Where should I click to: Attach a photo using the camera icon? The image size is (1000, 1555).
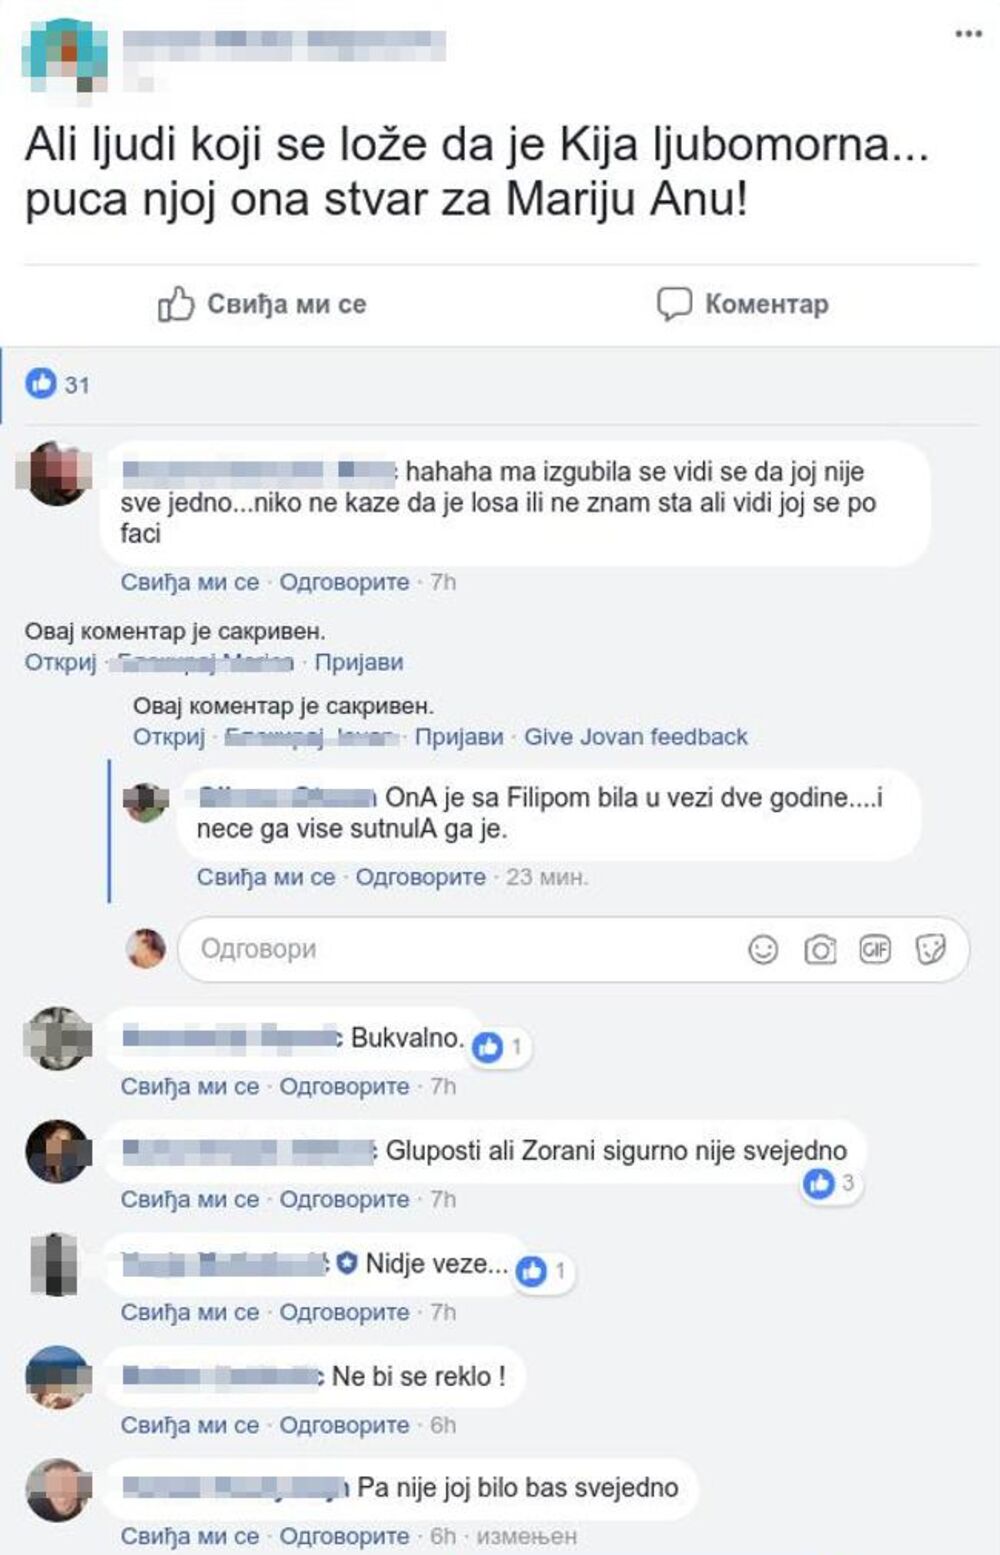coord(820,949)
